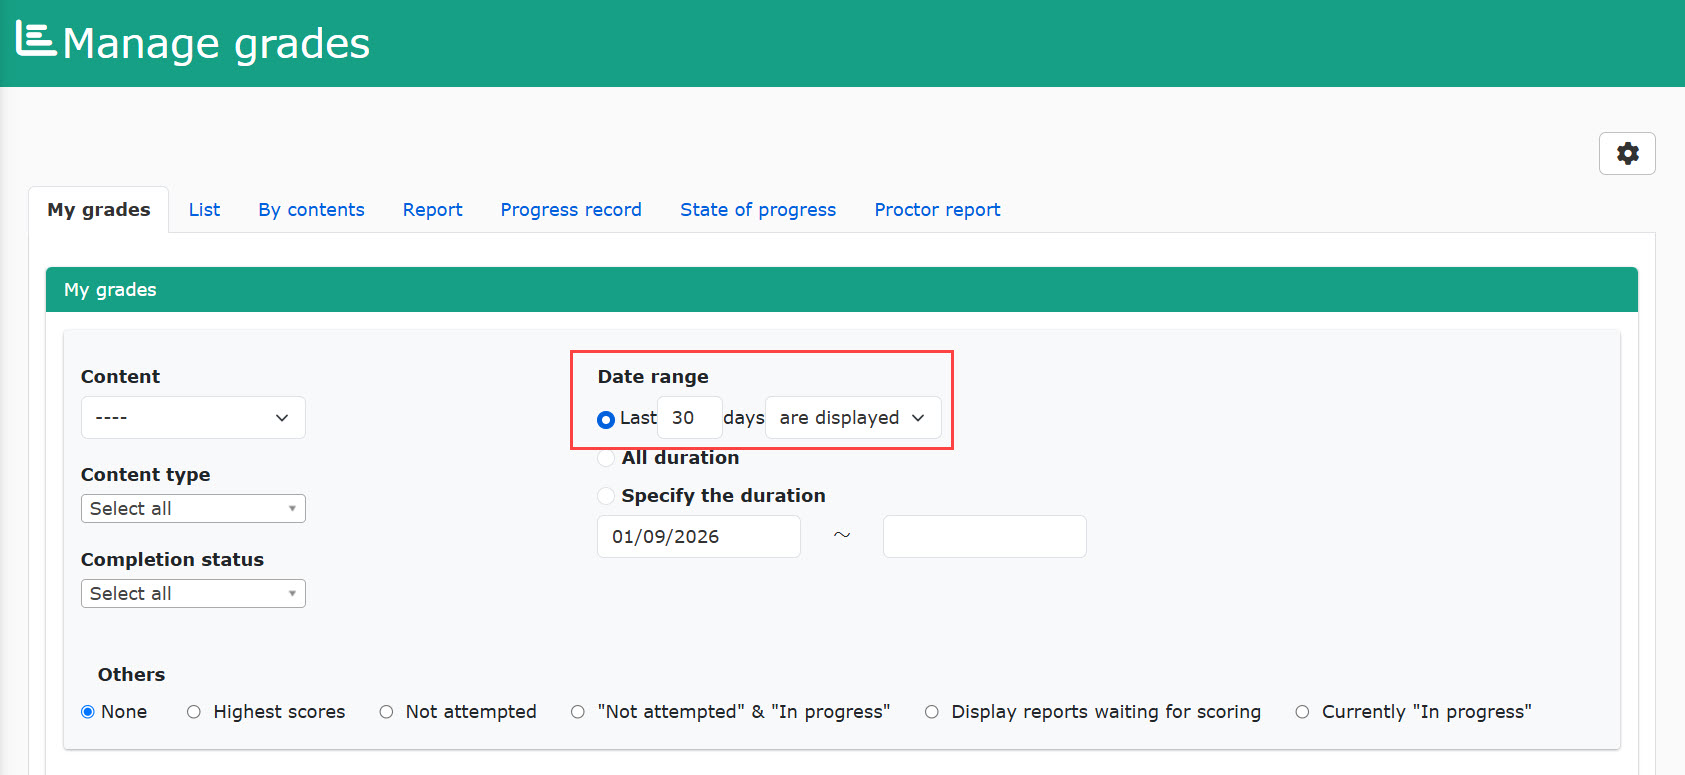The height and width of the screenshot is (775, 1685).
Task: Switch to State of progress tab
Action: point(758,210)
